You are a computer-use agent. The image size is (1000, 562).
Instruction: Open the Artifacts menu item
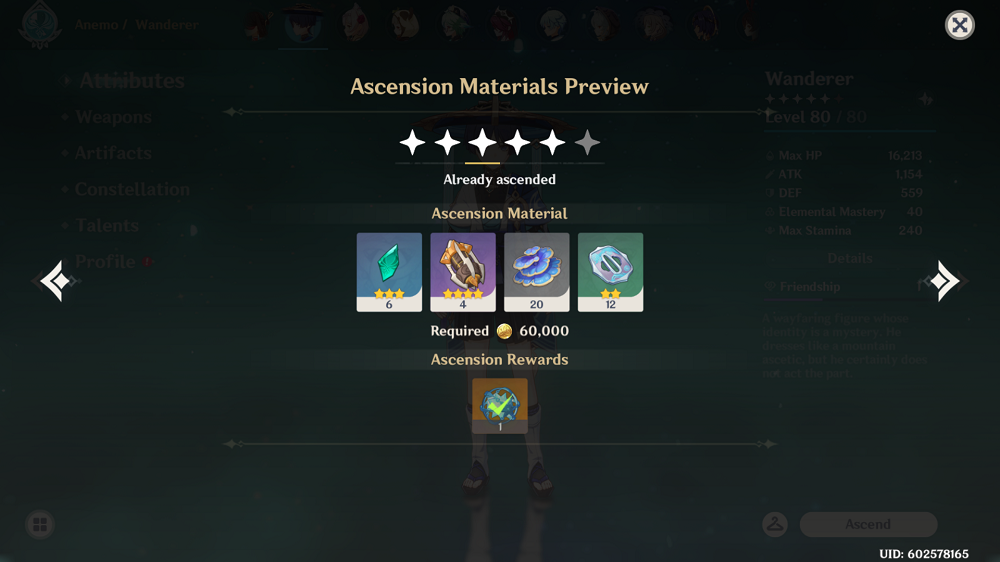[x=113, y=153]
